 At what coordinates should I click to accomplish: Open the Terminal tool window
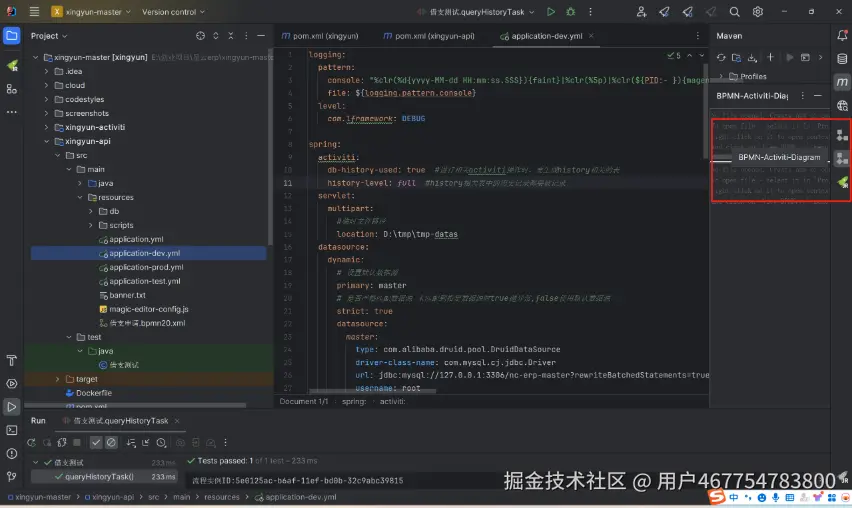(11, 430)
